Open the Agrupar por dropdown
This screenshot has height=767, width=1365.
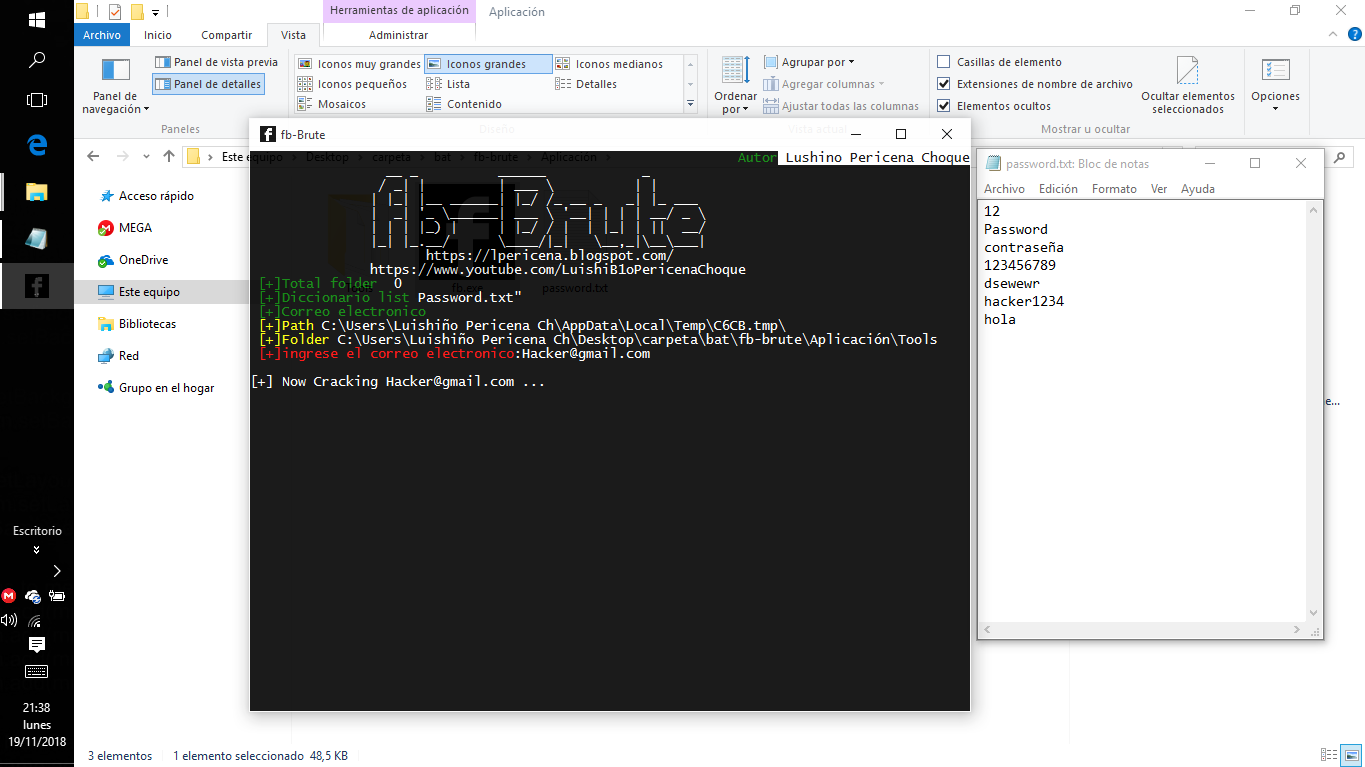click(809, 62)
